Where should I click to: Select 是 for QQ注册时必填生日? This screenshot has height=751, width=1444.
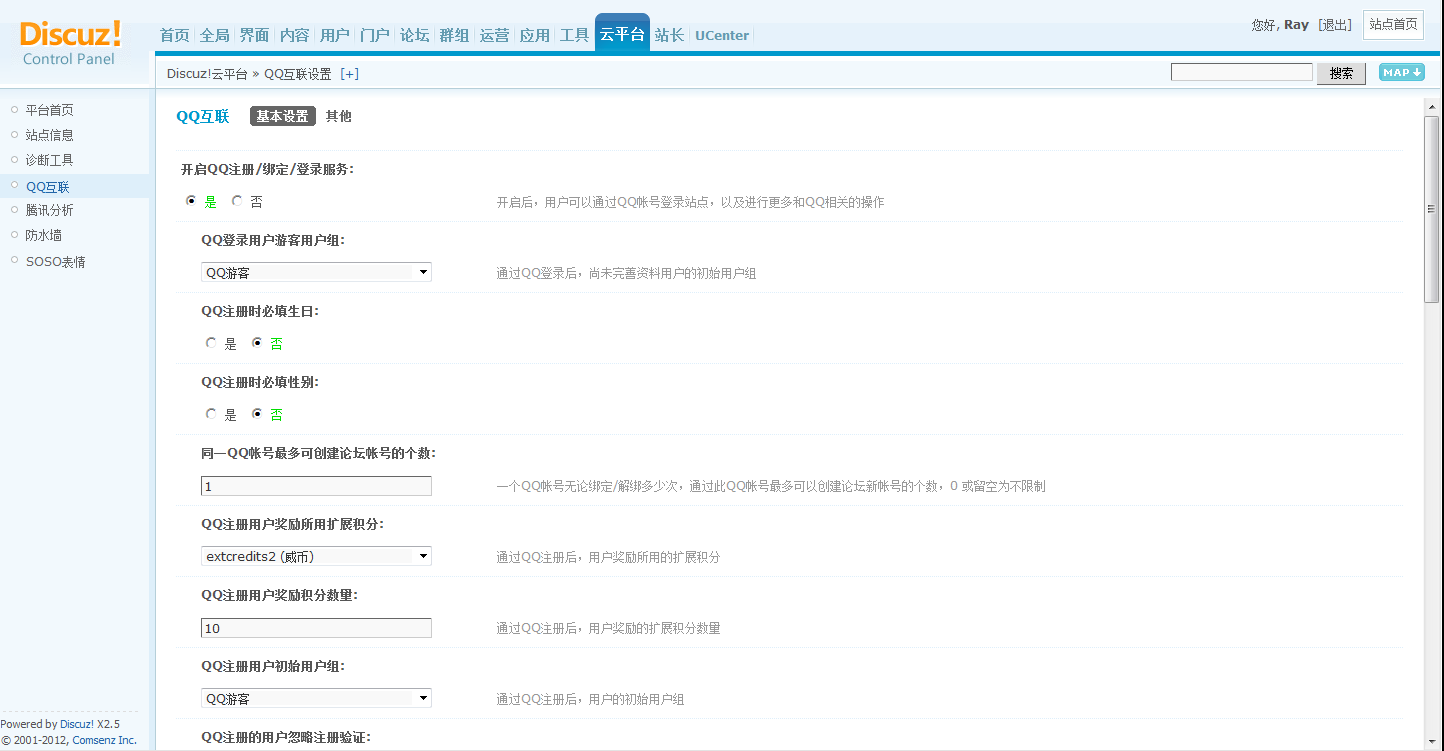211,343
